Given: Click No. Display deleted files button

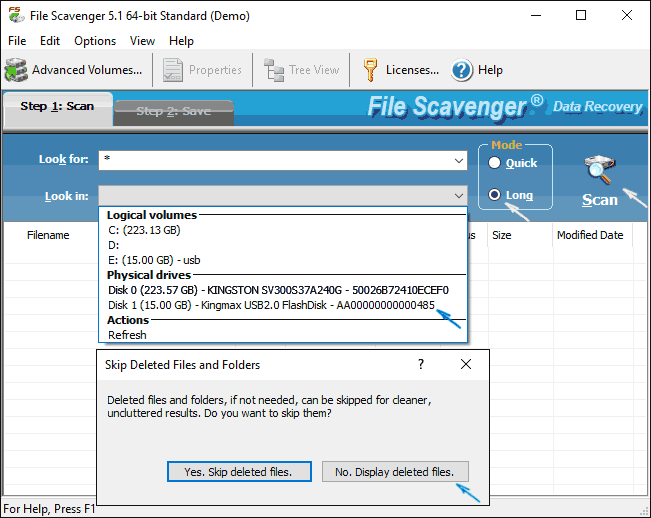Looking at the screenshot, I should (395, 472).
